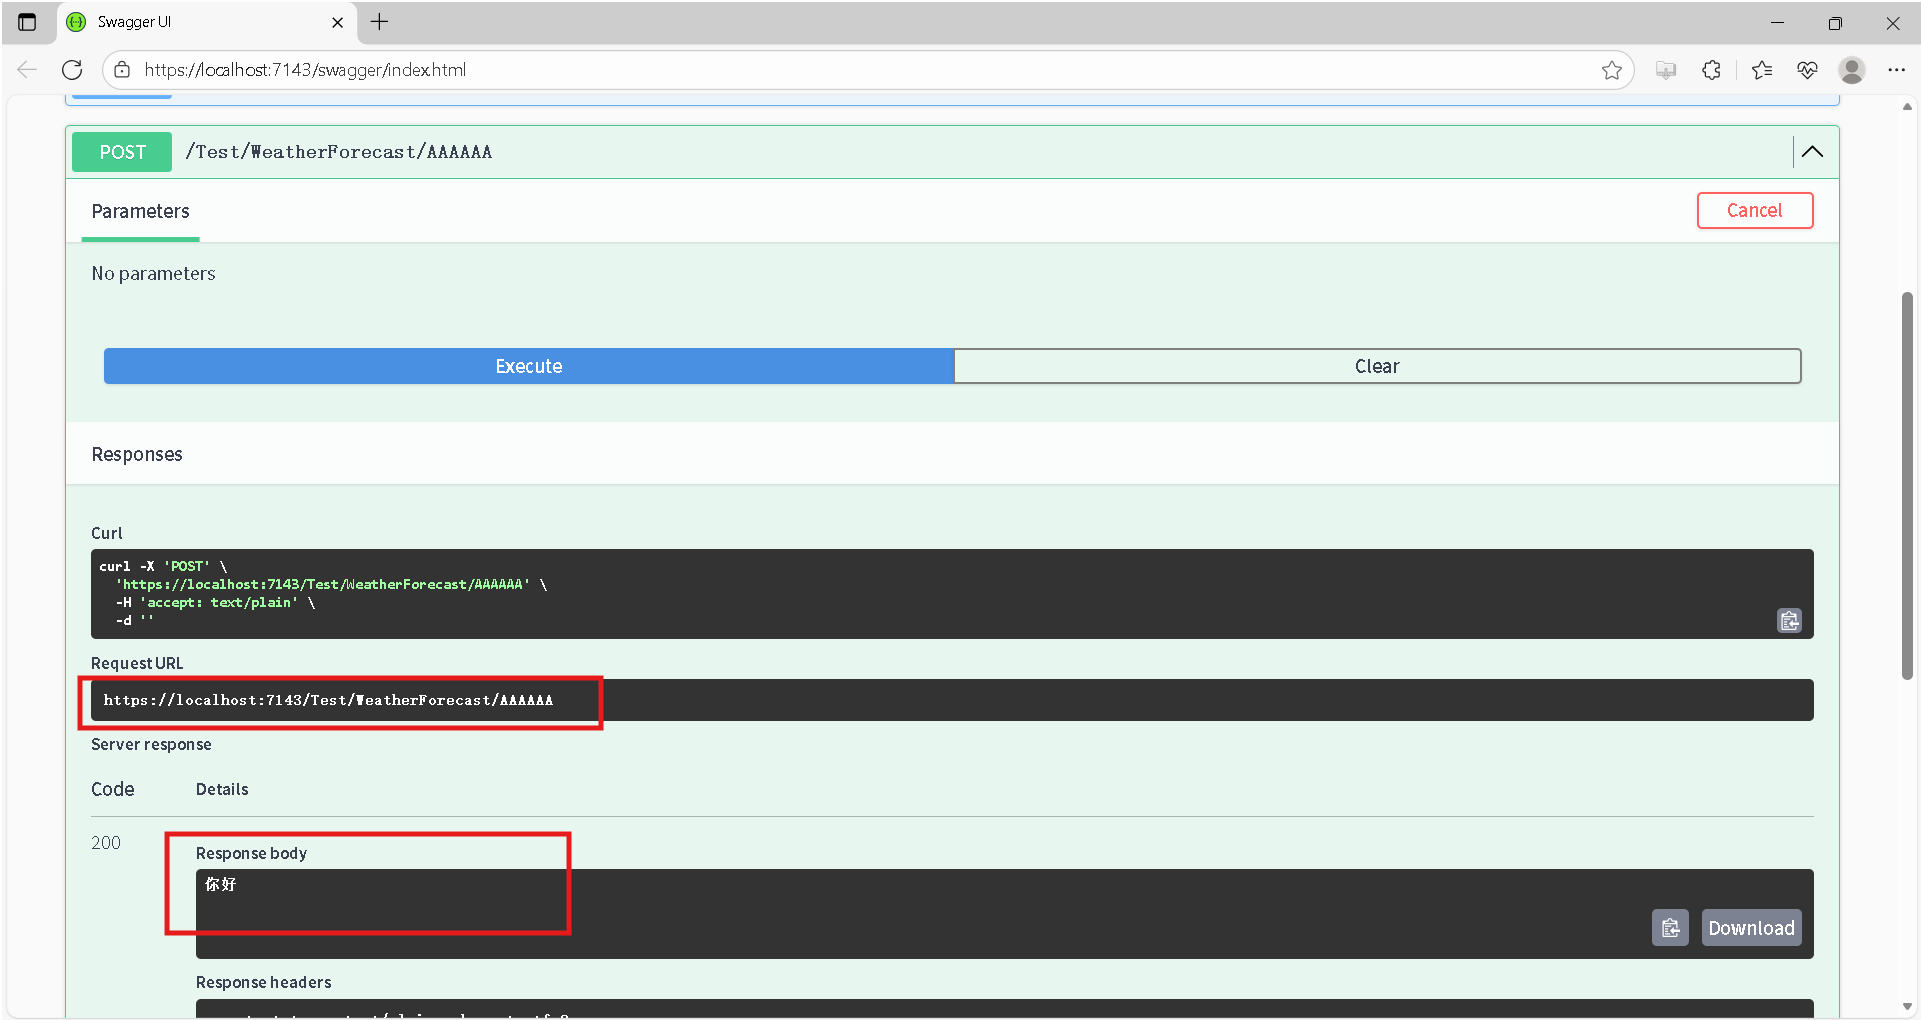Copy the response body to clipboard

[x=1670, y=928]
